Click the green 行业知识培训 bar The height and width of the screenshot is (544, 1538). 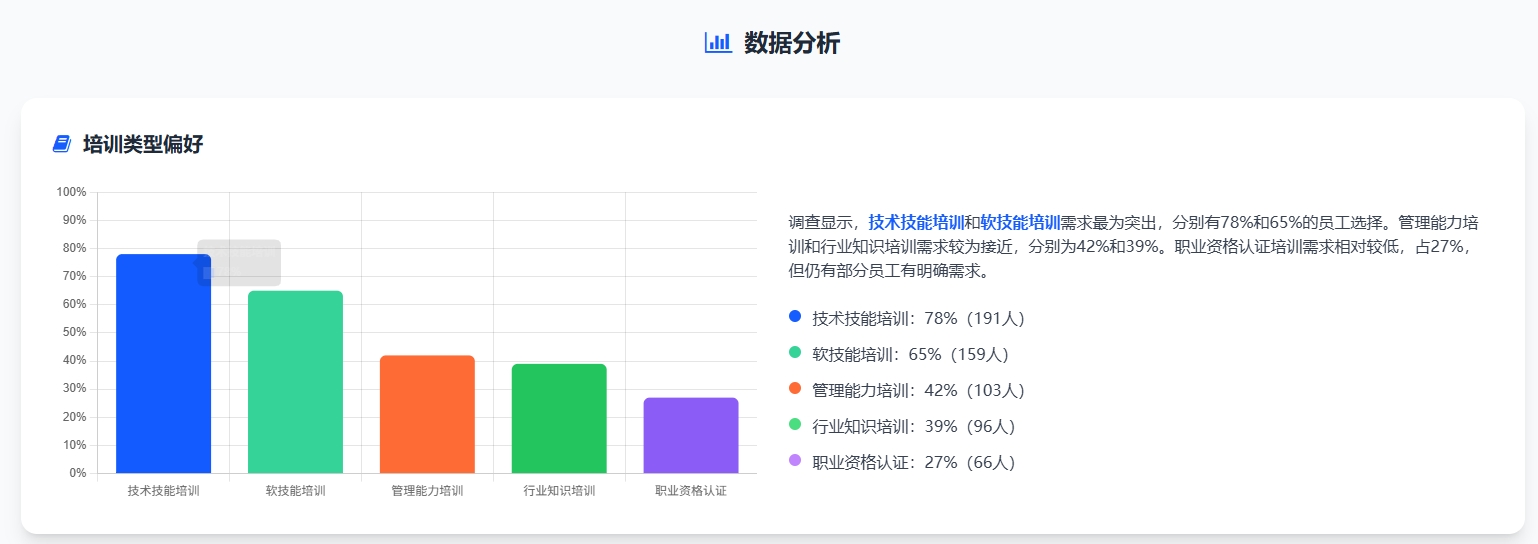559,418
